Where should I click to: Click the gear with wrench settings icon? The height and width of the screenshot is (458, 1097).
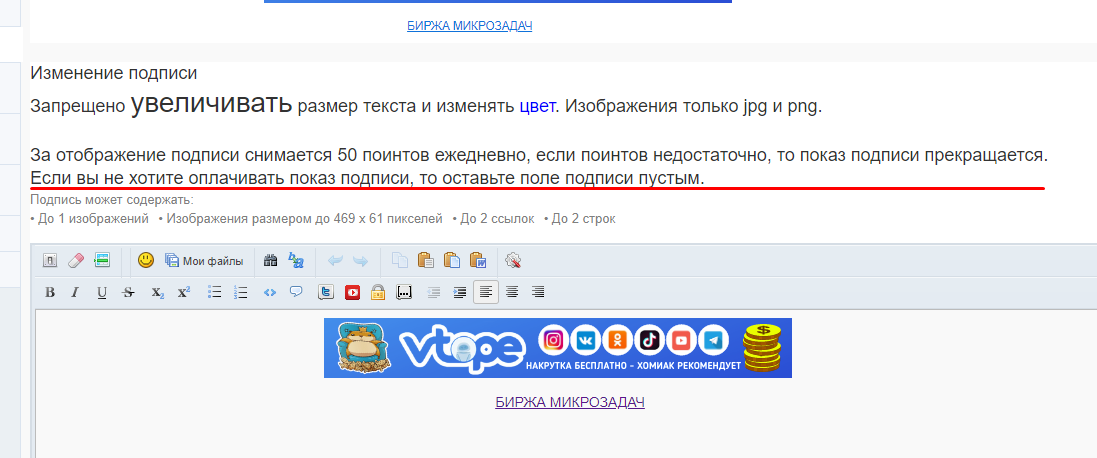(514, 261)
